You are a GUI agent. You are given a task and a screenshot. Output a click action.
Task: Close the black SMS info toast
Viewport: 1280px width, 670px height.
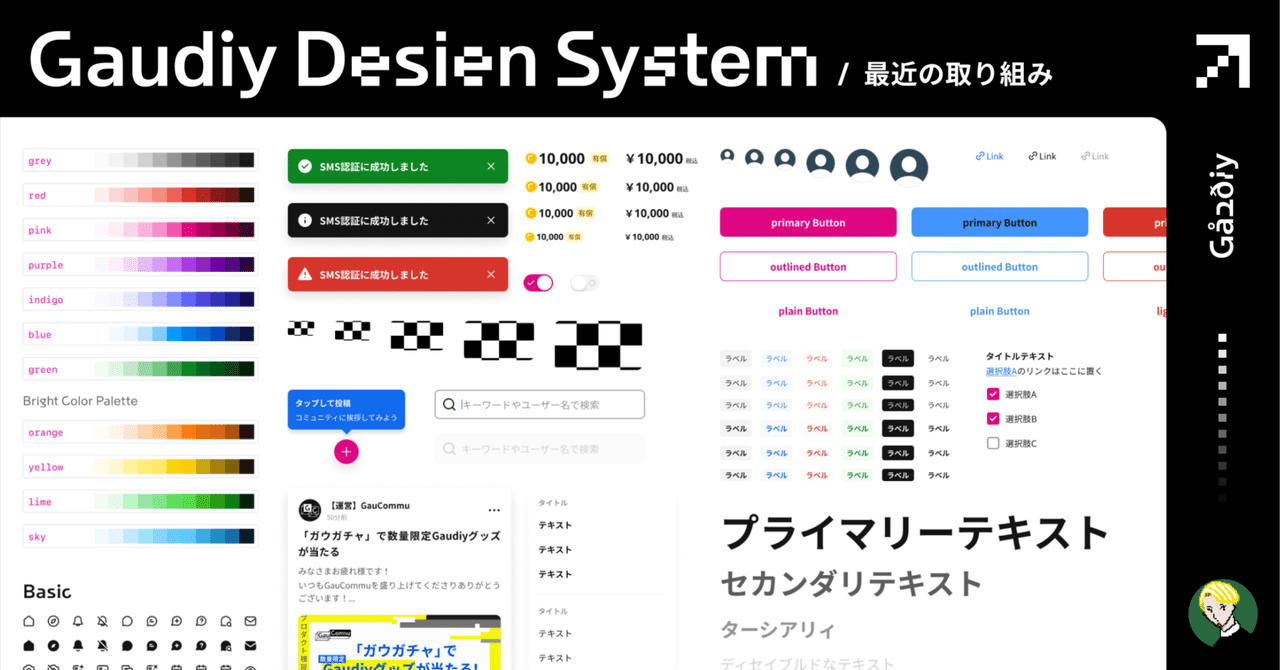[491, 220]
